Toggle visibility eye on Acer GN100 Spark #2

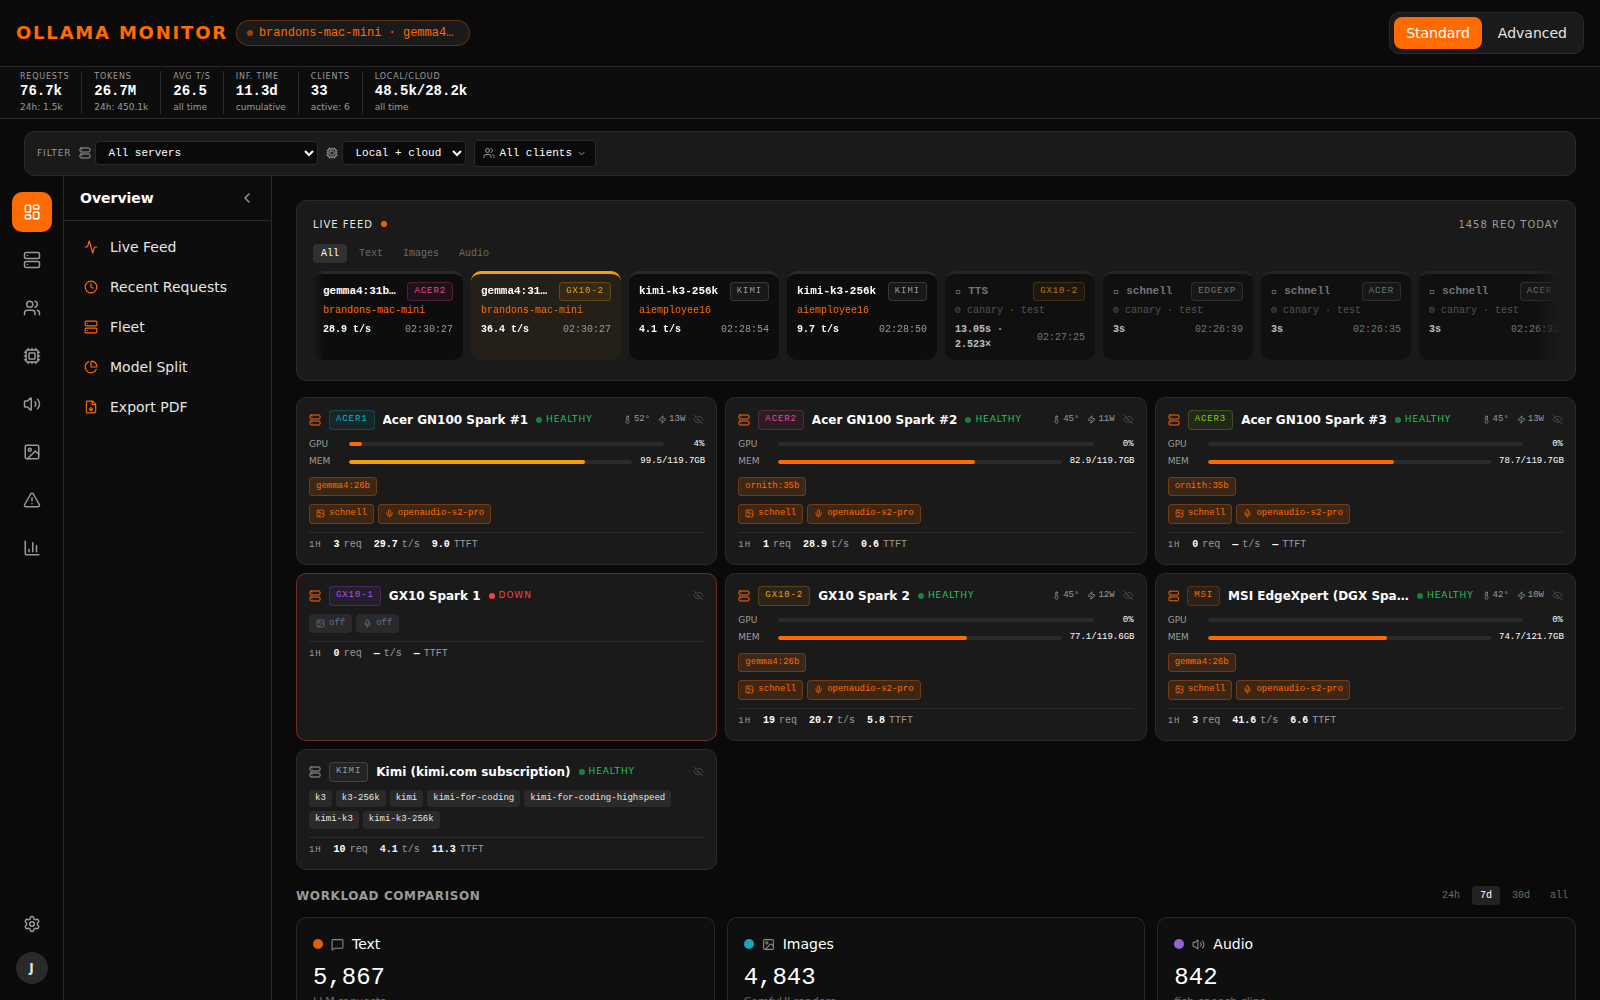(1129, 419)
